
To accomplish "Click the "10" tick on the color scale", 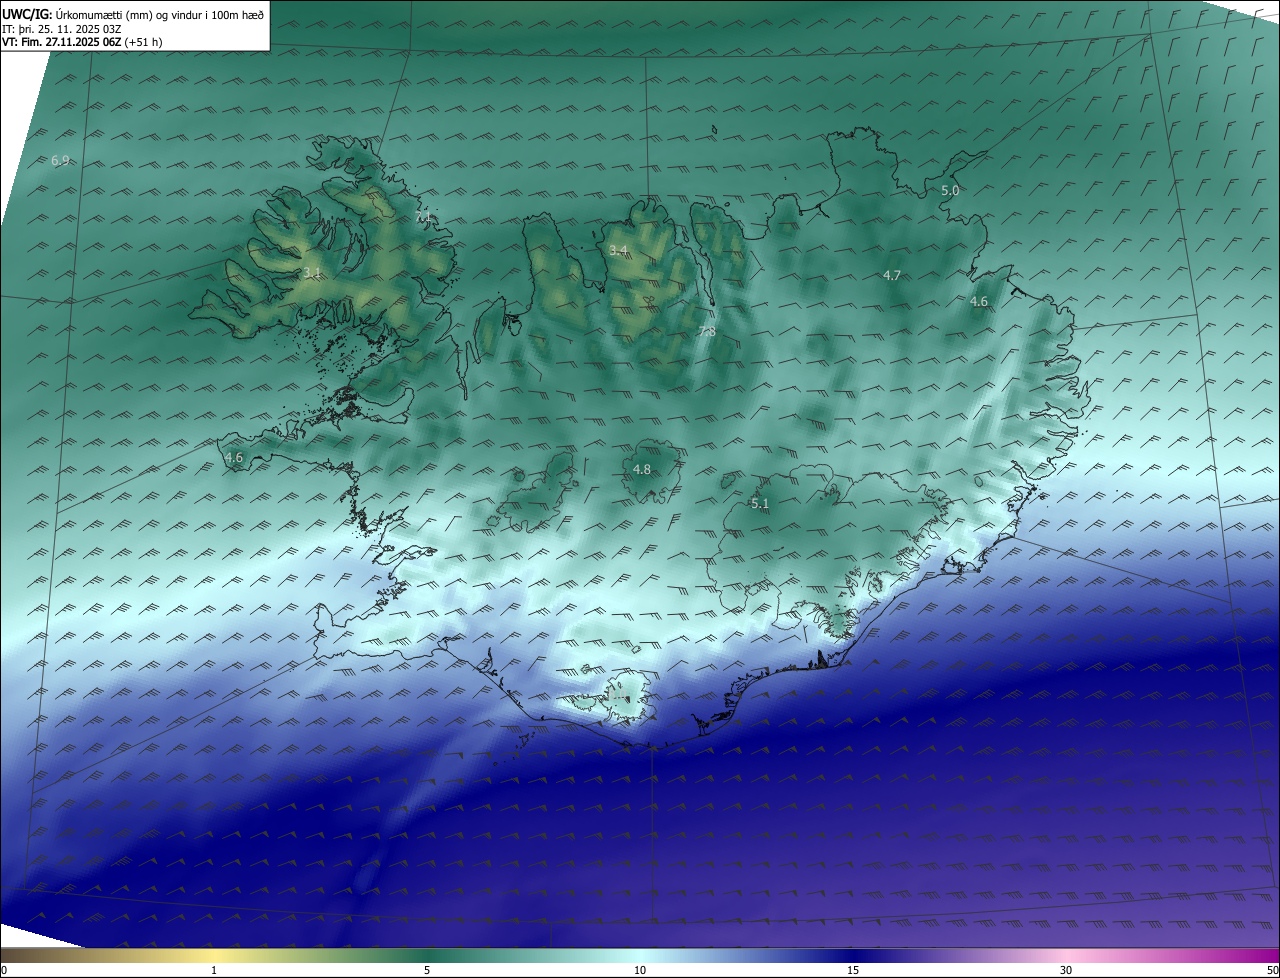I will tap(640, 970).
